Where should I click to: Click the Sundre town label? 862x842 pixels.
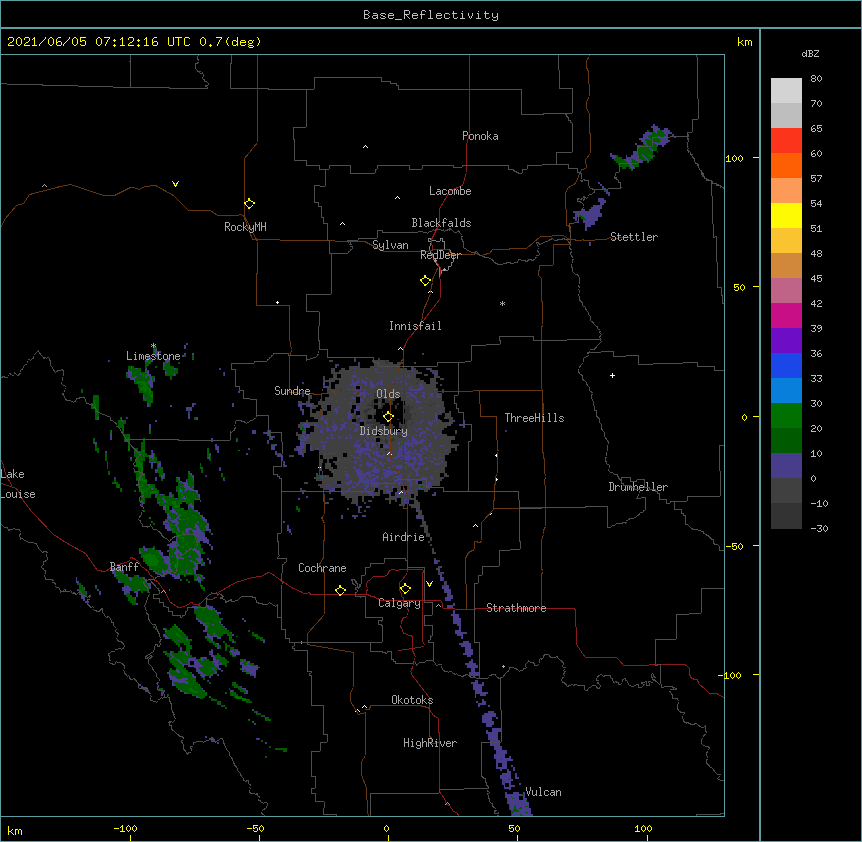click(x=292, y=391)
